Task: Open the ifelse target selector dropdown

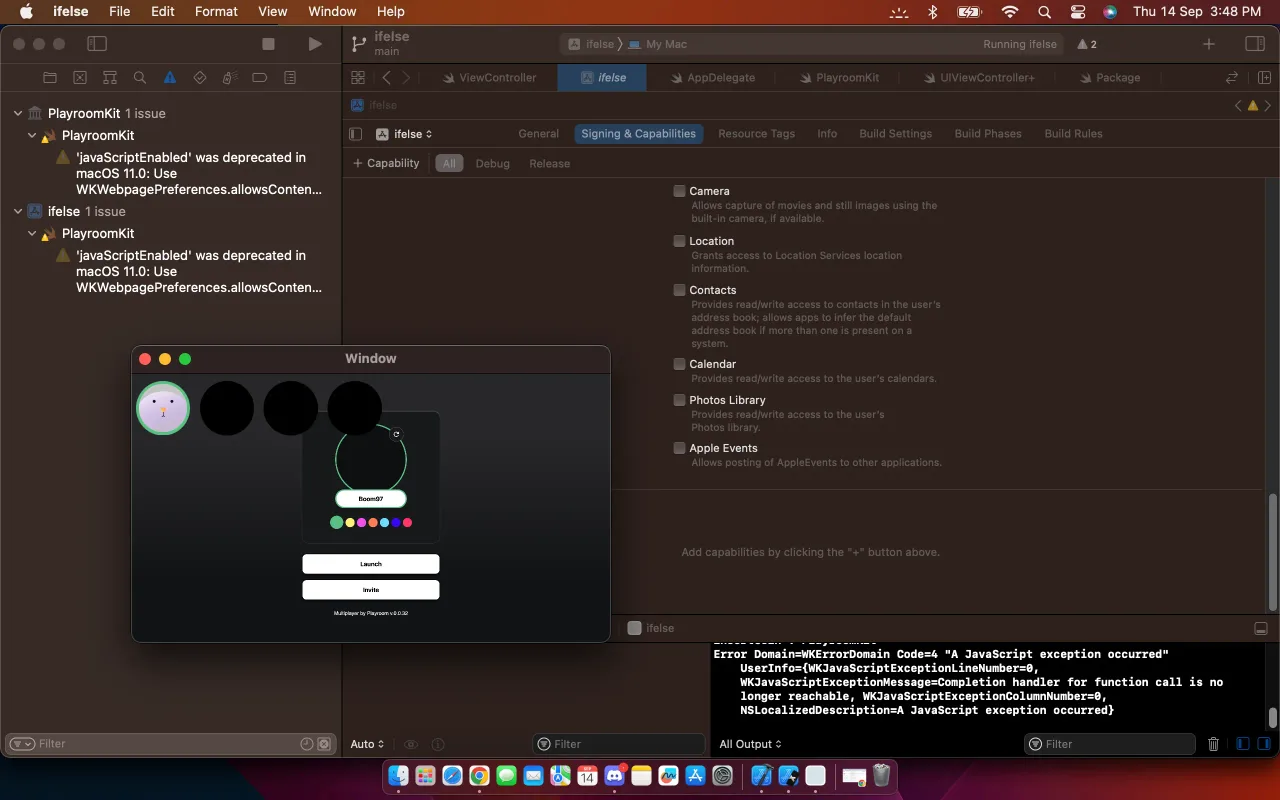Action: (404, 134)
